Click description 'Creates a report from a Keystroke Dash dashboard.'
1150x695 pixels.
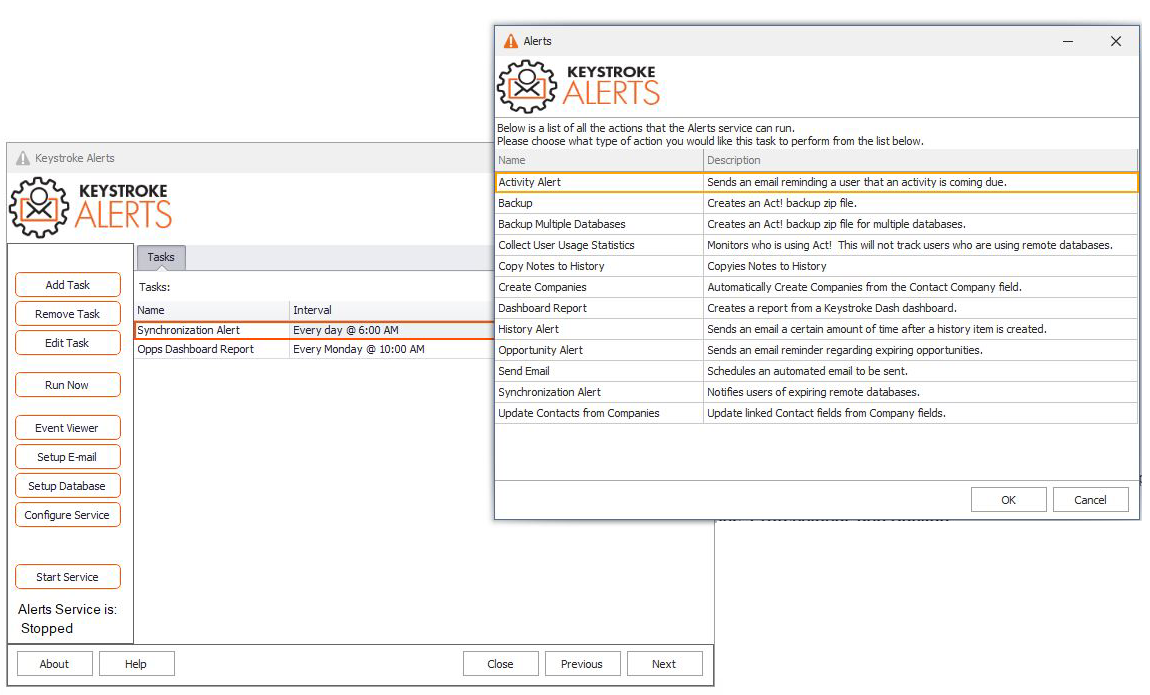[832, 308]
